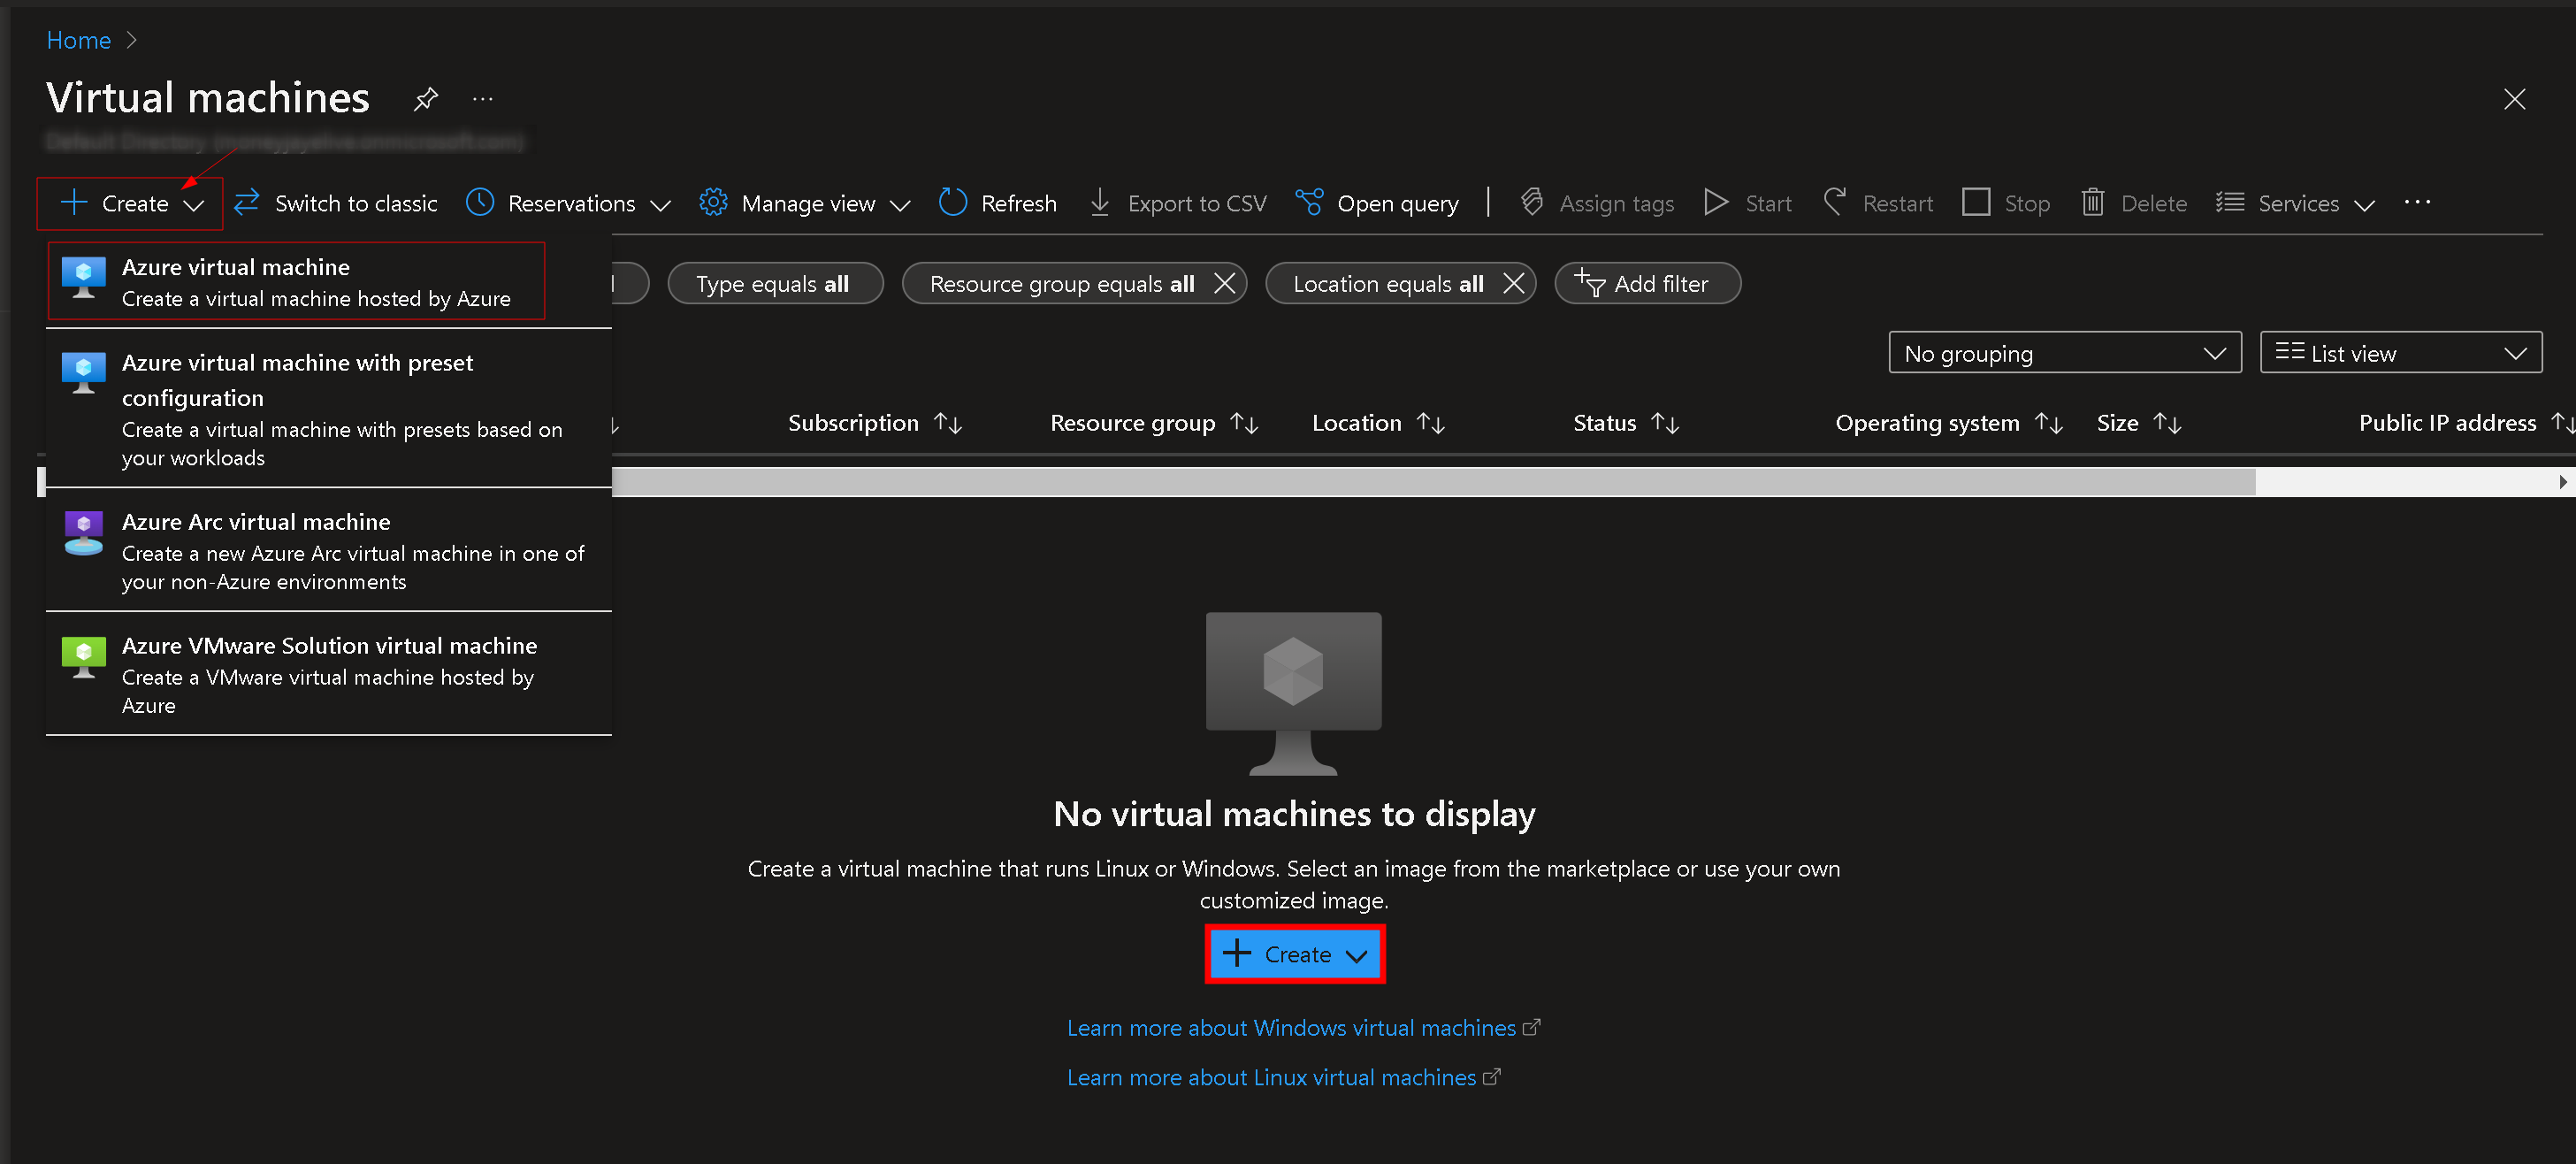This screenshot has width=2576, height=1164.
Task: Refresh the virtual machines list
Action: [998, 203]
